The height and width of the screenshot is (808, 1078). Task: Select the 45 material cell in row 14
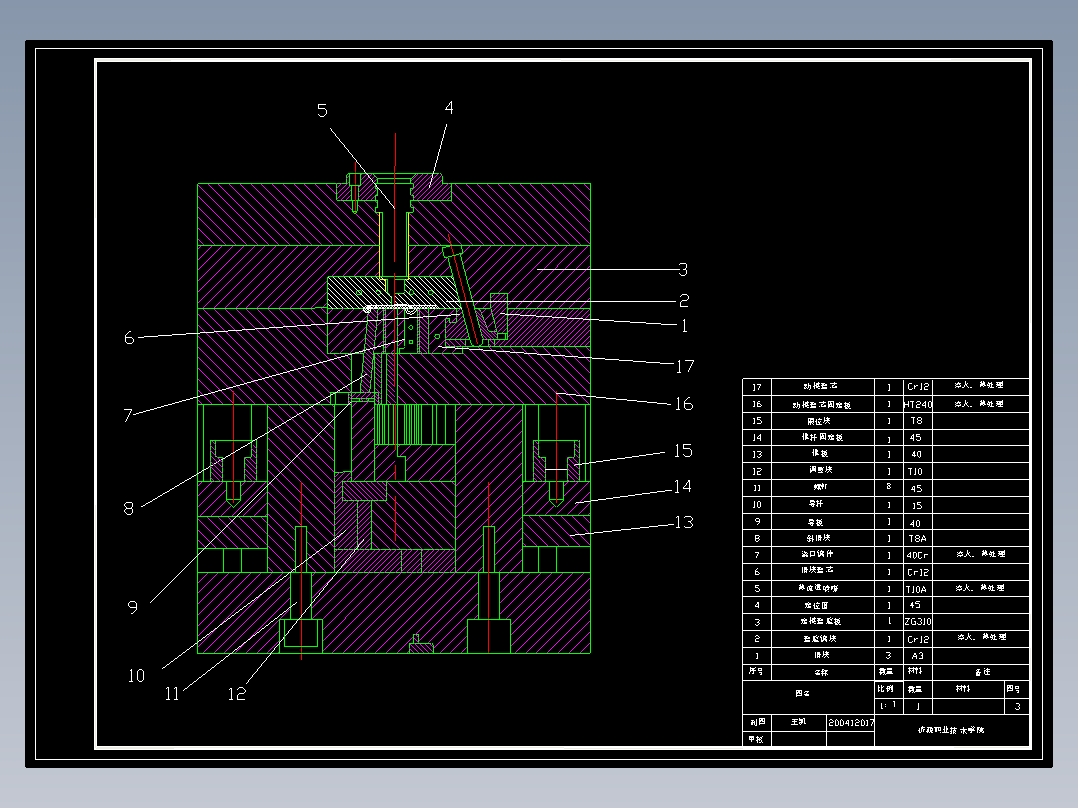[x=918, y=438]
